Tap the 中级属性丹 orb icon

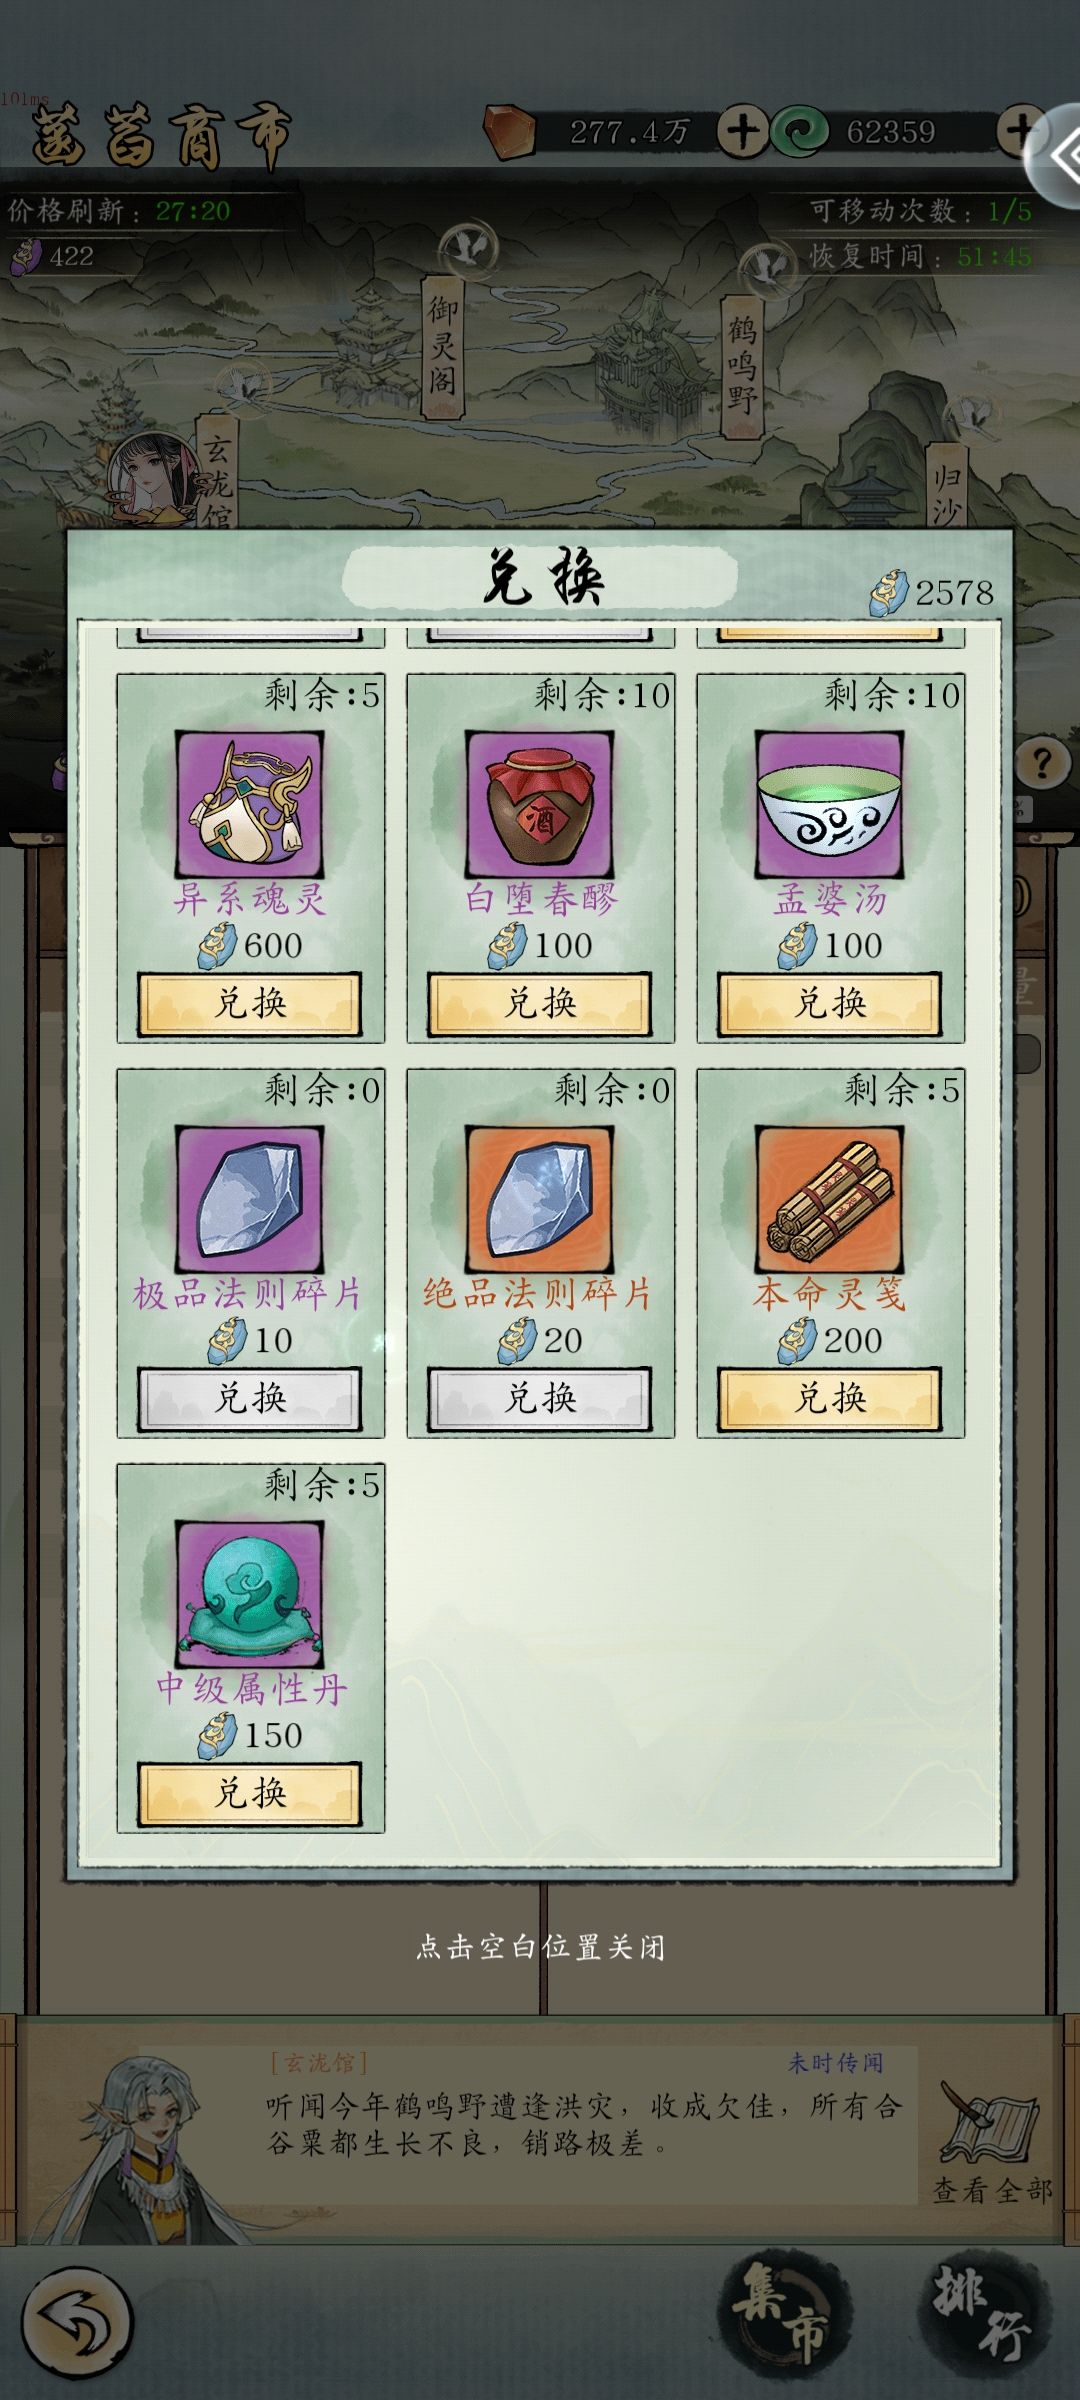click(250, 1594)
